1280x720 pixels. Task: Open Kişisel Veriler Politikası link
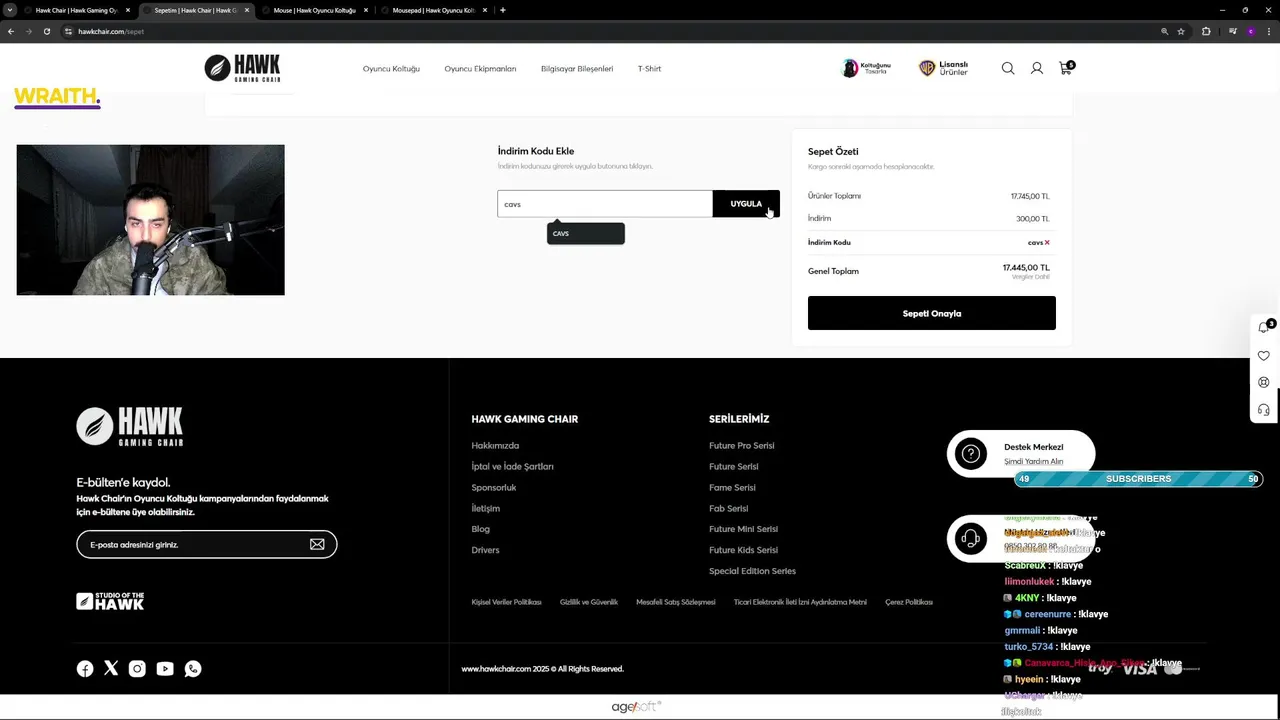point(506,602)
